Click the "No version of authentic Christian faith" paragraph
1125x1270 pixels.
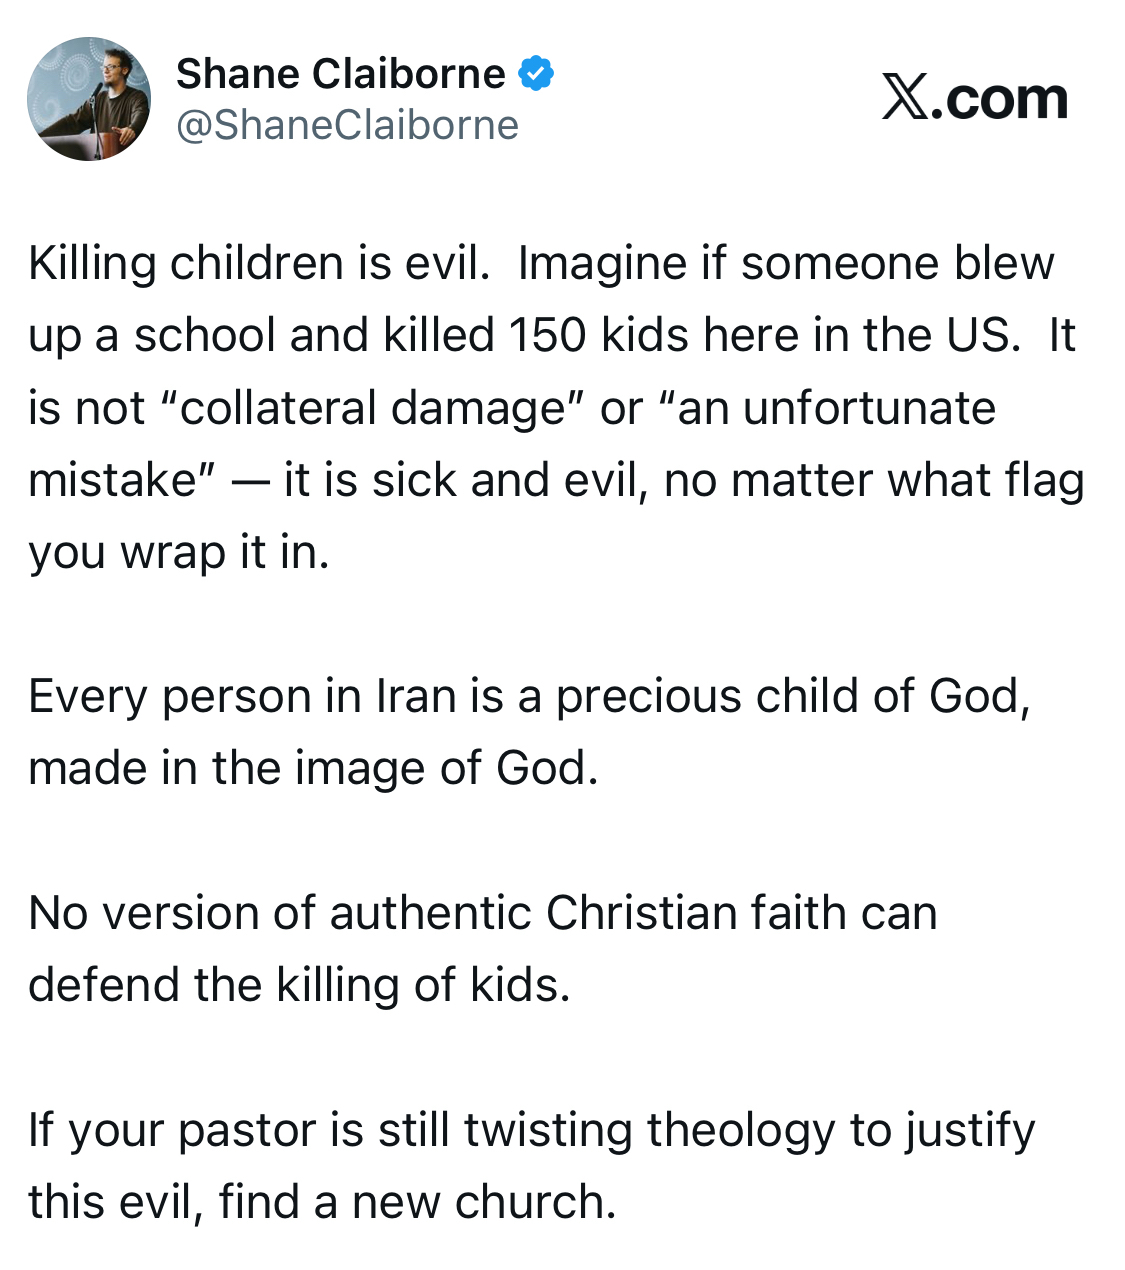pyautogui.click(x=482, y=948)
